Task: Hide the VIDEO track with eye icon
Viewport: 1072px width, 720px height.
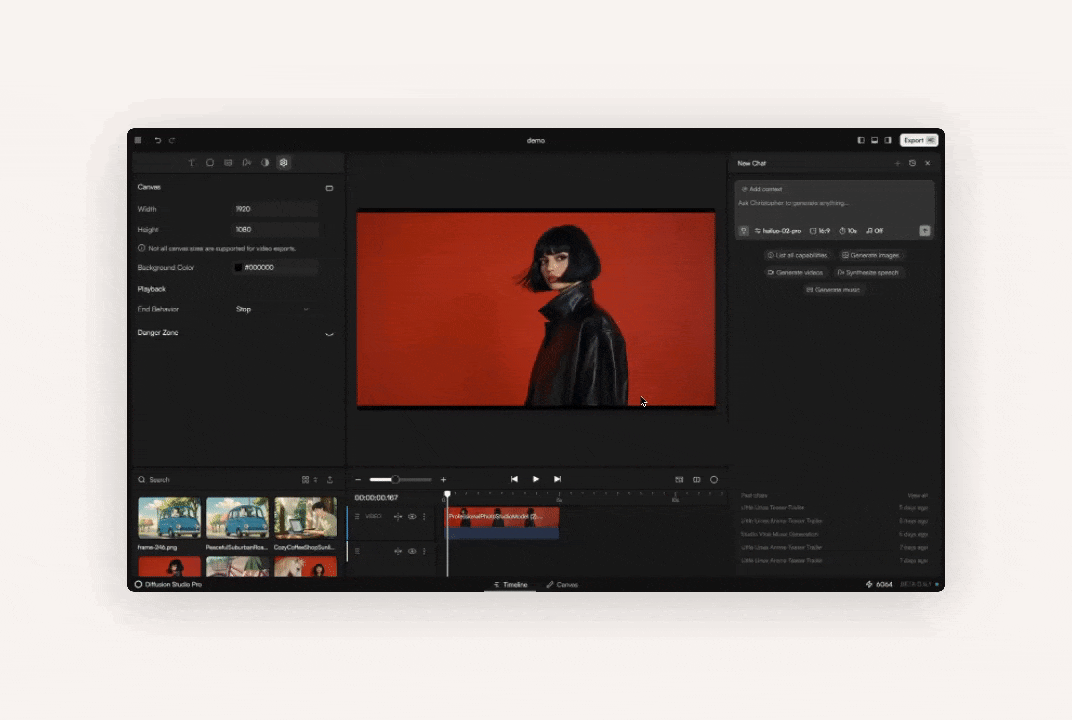Action: [412, 517]
